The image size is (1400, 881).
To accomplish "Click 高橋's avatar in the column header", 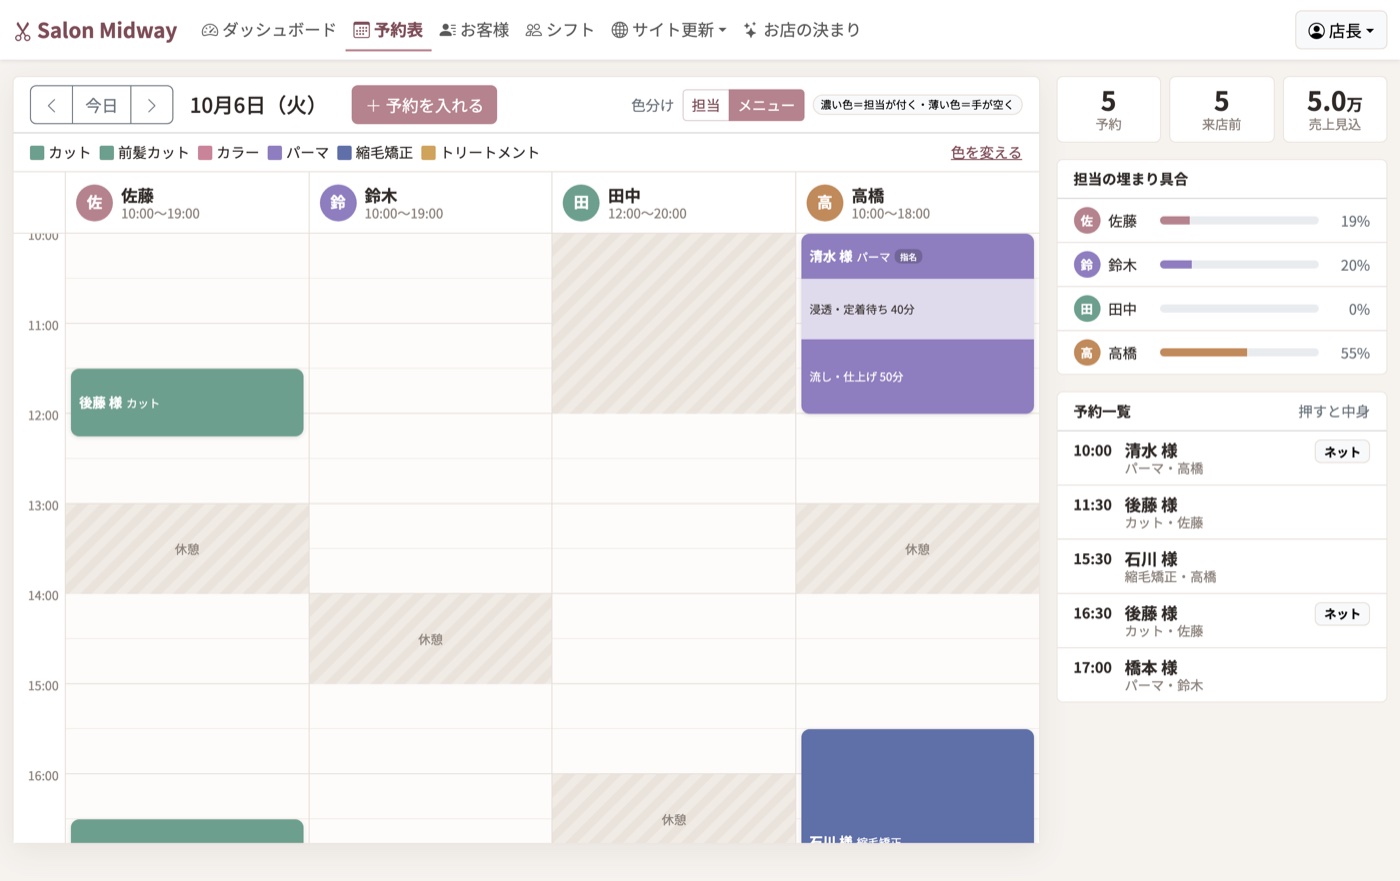I will point(825,203).
